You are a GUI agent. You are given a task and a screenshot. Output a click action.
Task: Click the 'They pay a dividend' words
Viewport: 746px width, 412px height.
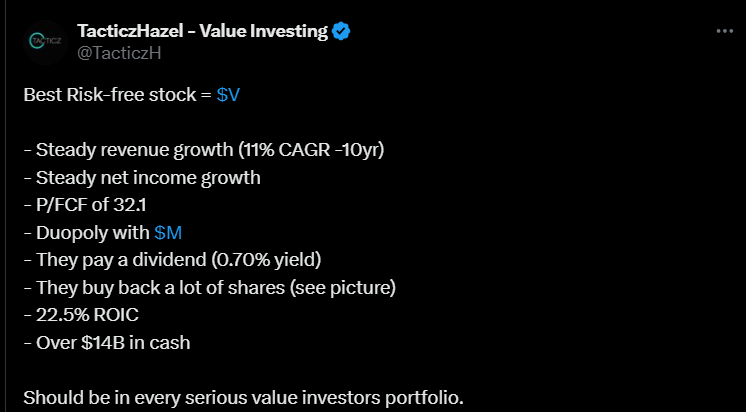coord(119,260)
